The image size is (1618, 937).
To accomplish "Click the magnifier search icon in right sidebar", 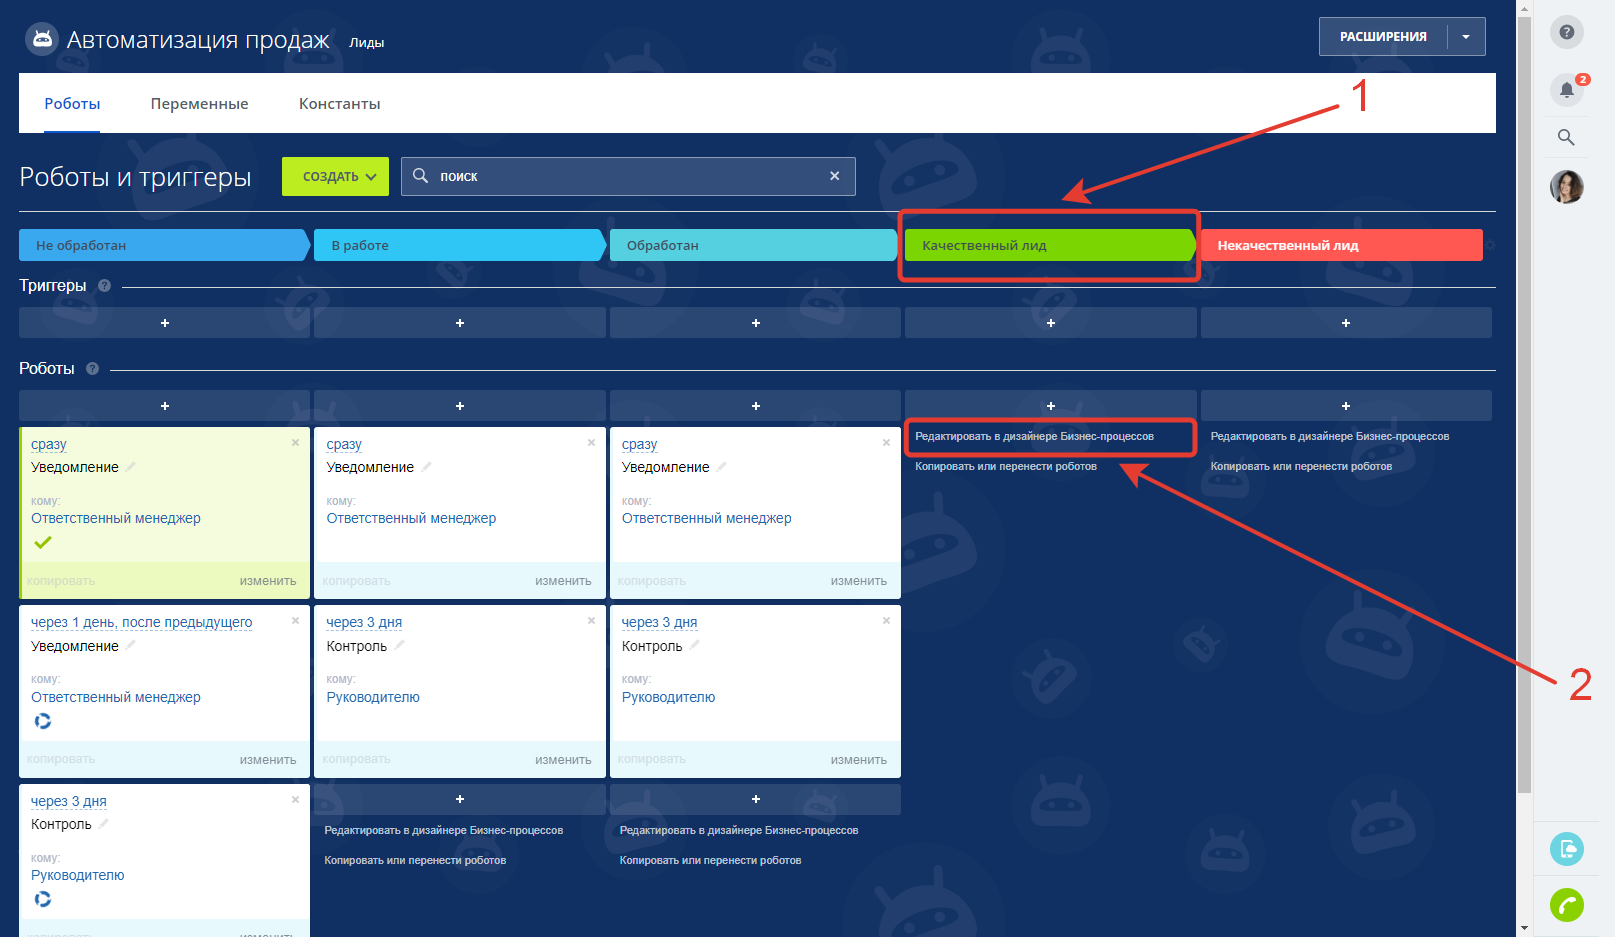I will coord(1566,138).
